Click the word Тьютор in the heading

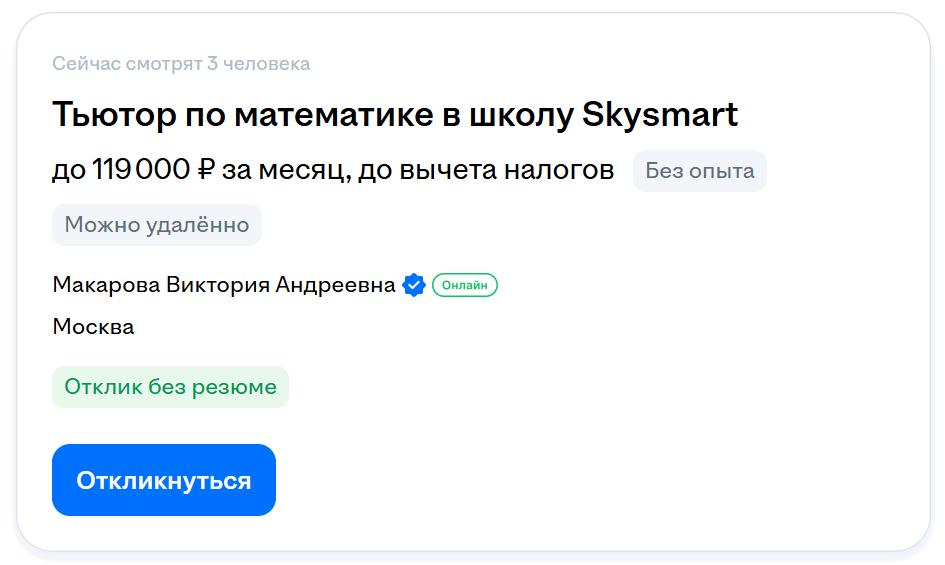[x=115, y=115]
